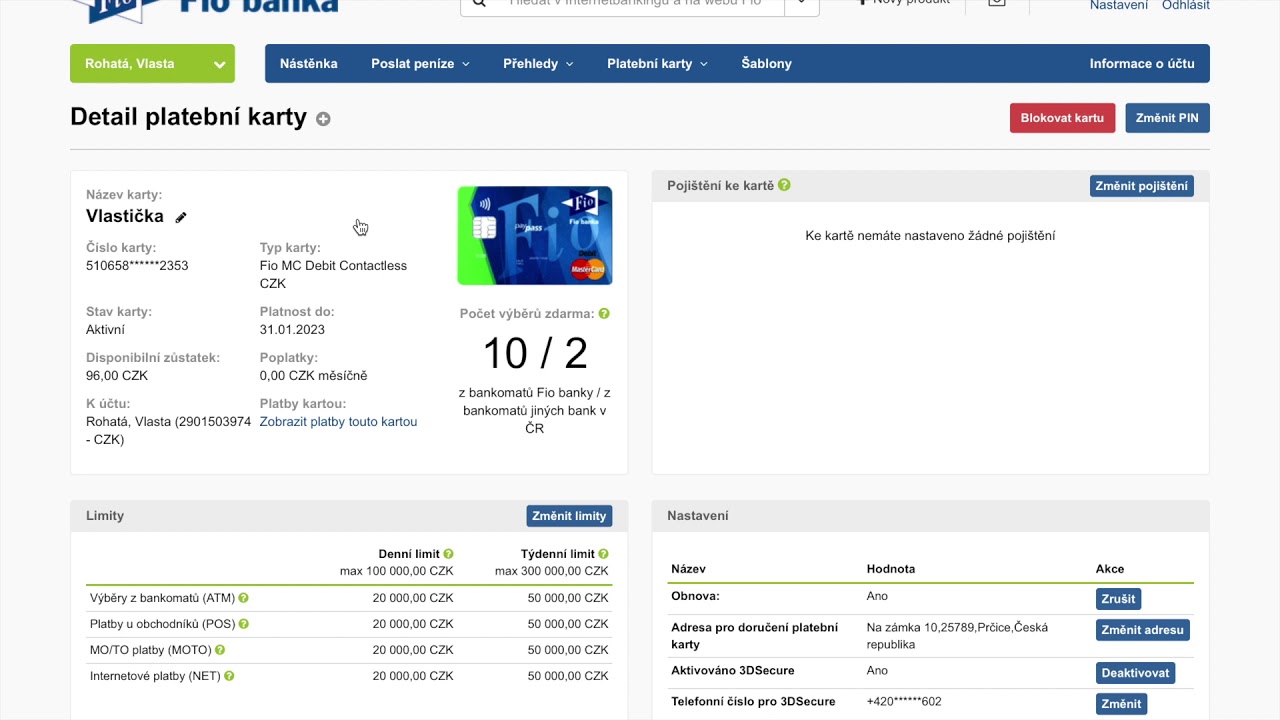Click Ke kartě nemáte nastaveno žádné pojištění
The height and width of the screenshot is (720, 1280).
click(x=930, y=236)
